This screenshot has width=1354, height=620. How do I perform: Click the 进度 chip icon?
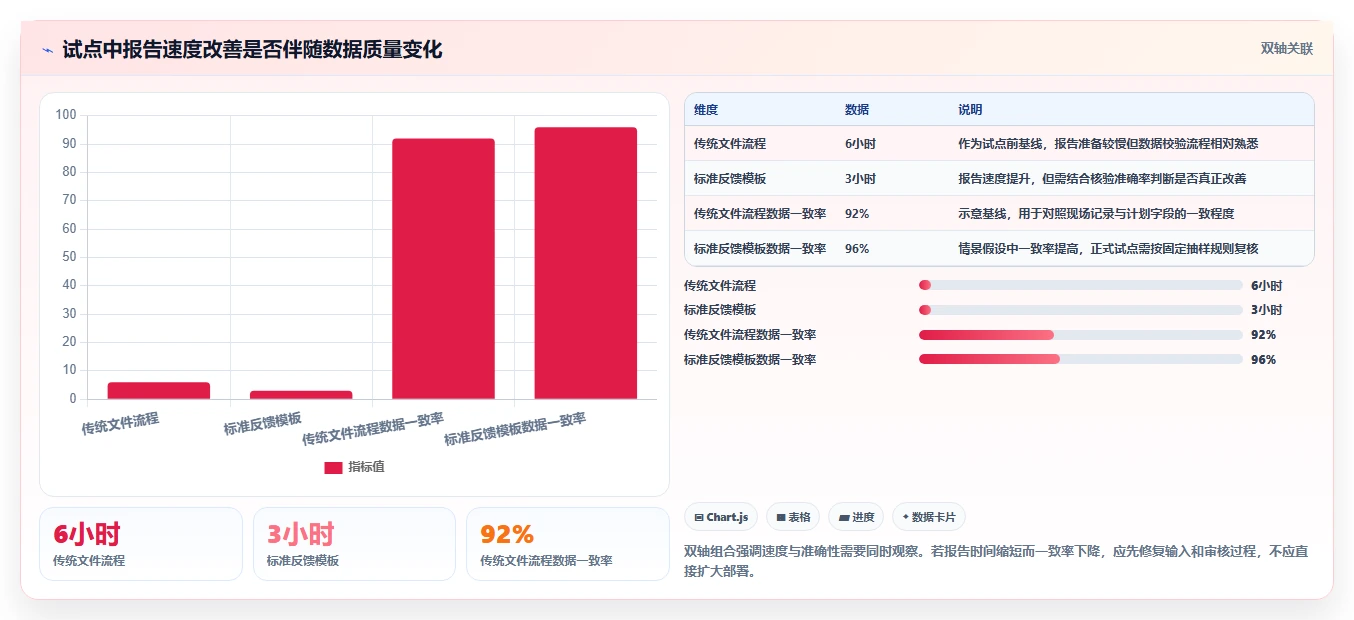click(844, 517)
